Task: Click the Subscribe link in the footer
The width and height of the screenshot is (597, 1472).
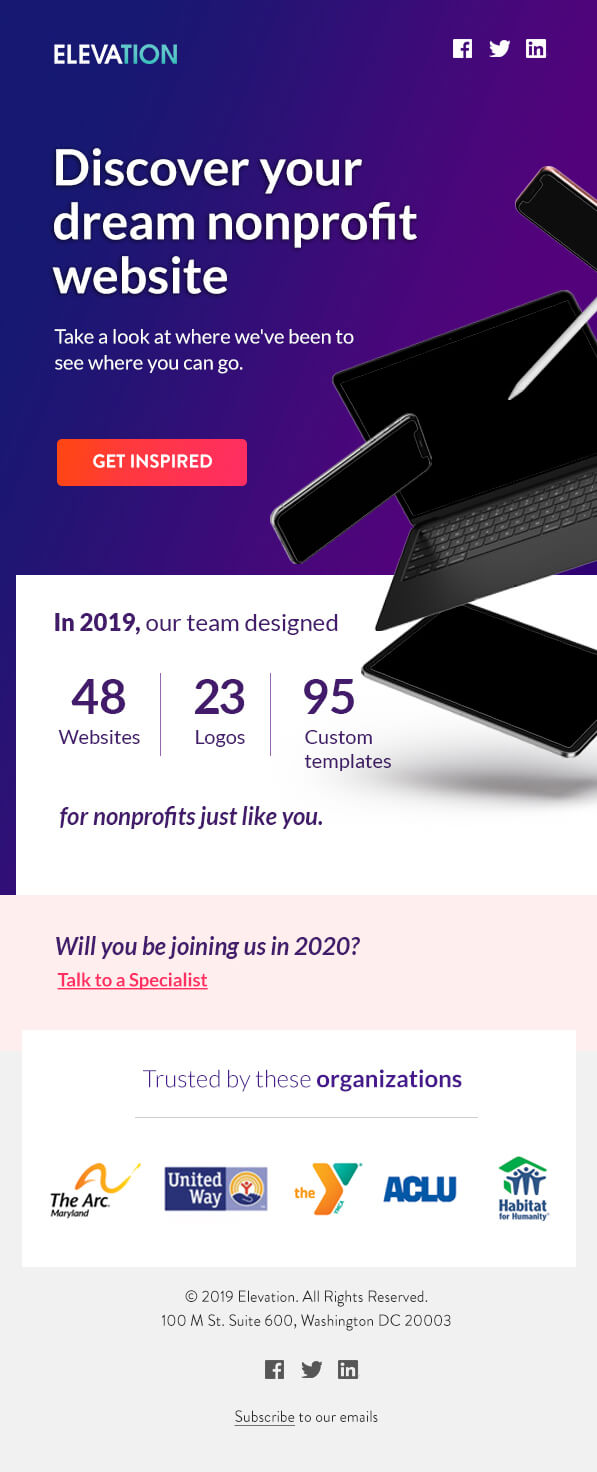Action: (x=264, y=1417)
